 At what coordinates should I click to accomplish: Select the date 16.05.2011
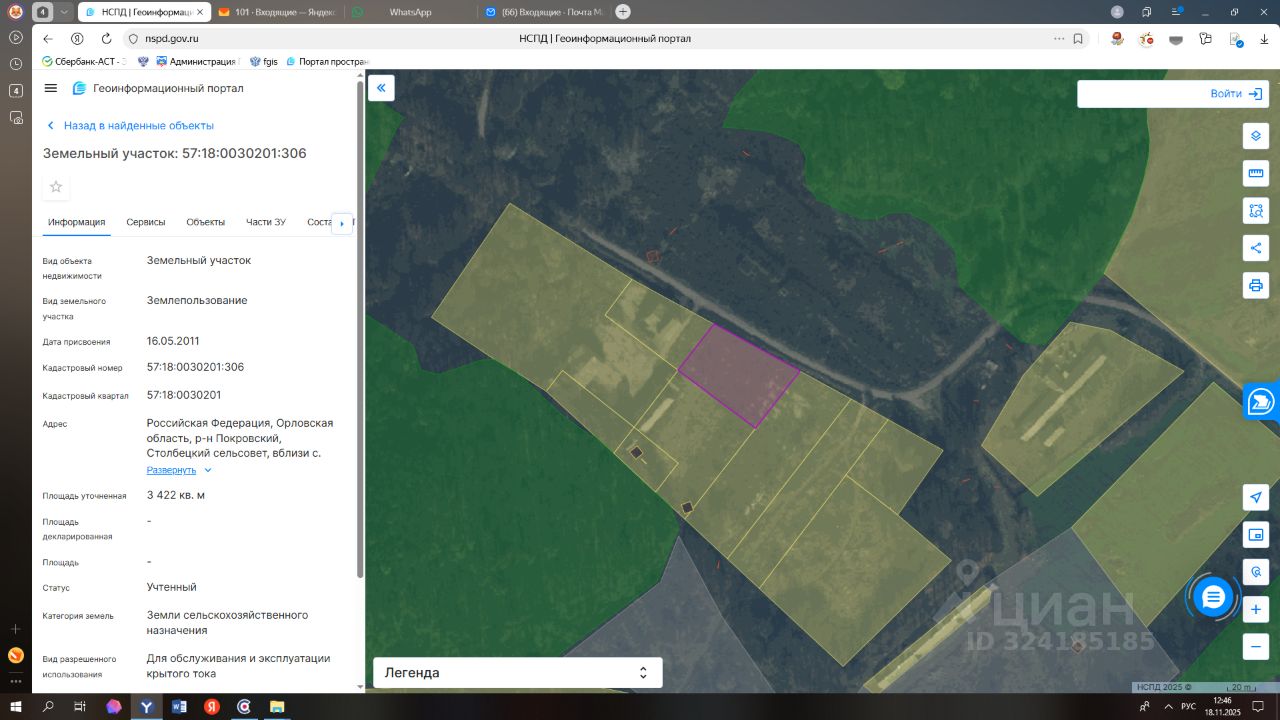[173, 341]
